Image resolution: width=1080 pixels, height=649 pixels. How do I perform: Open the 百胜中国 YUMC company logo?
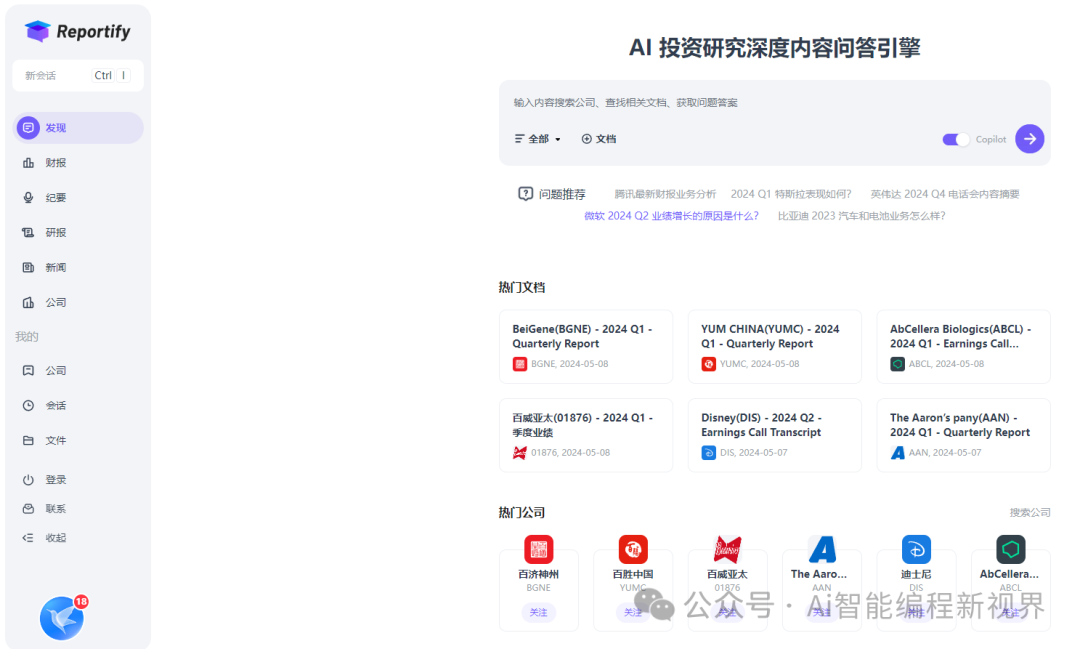pos(633,550)
